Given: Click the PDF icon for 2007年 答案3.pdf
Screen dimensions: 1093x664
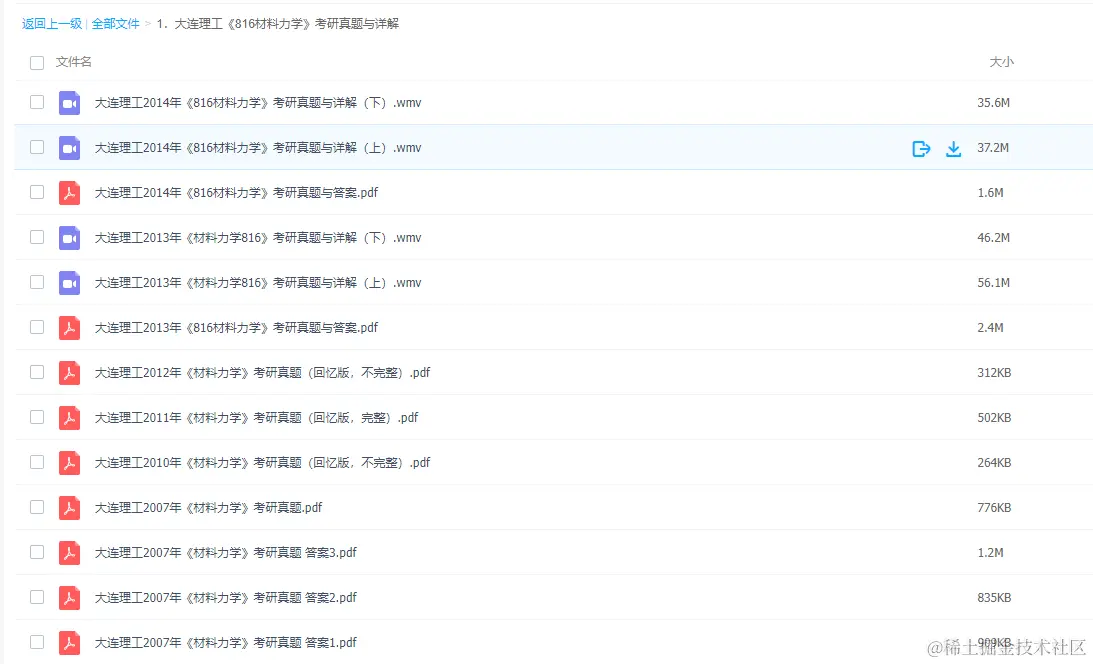Looking at the screenshot, I should tap(69, 553).
